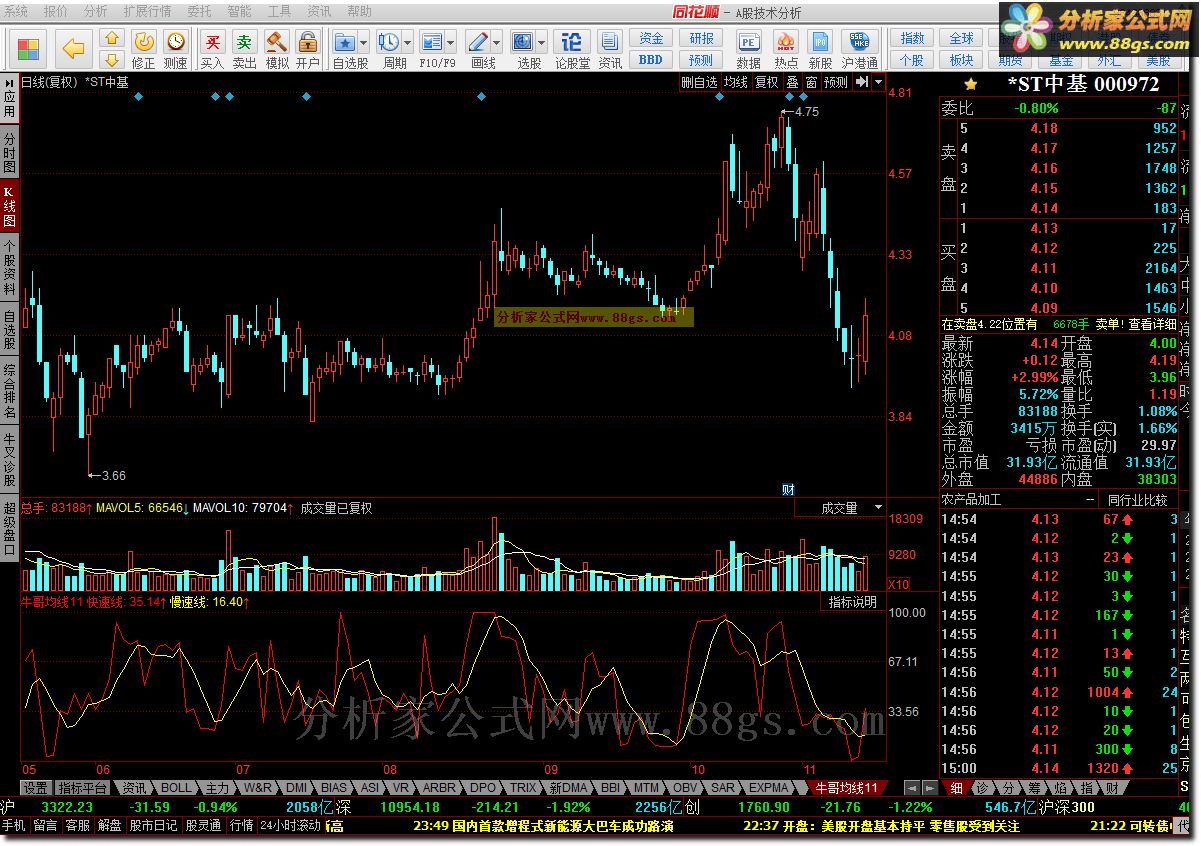
Task: Switch to the TRIX indicator tab
Action: coord(523,788)
